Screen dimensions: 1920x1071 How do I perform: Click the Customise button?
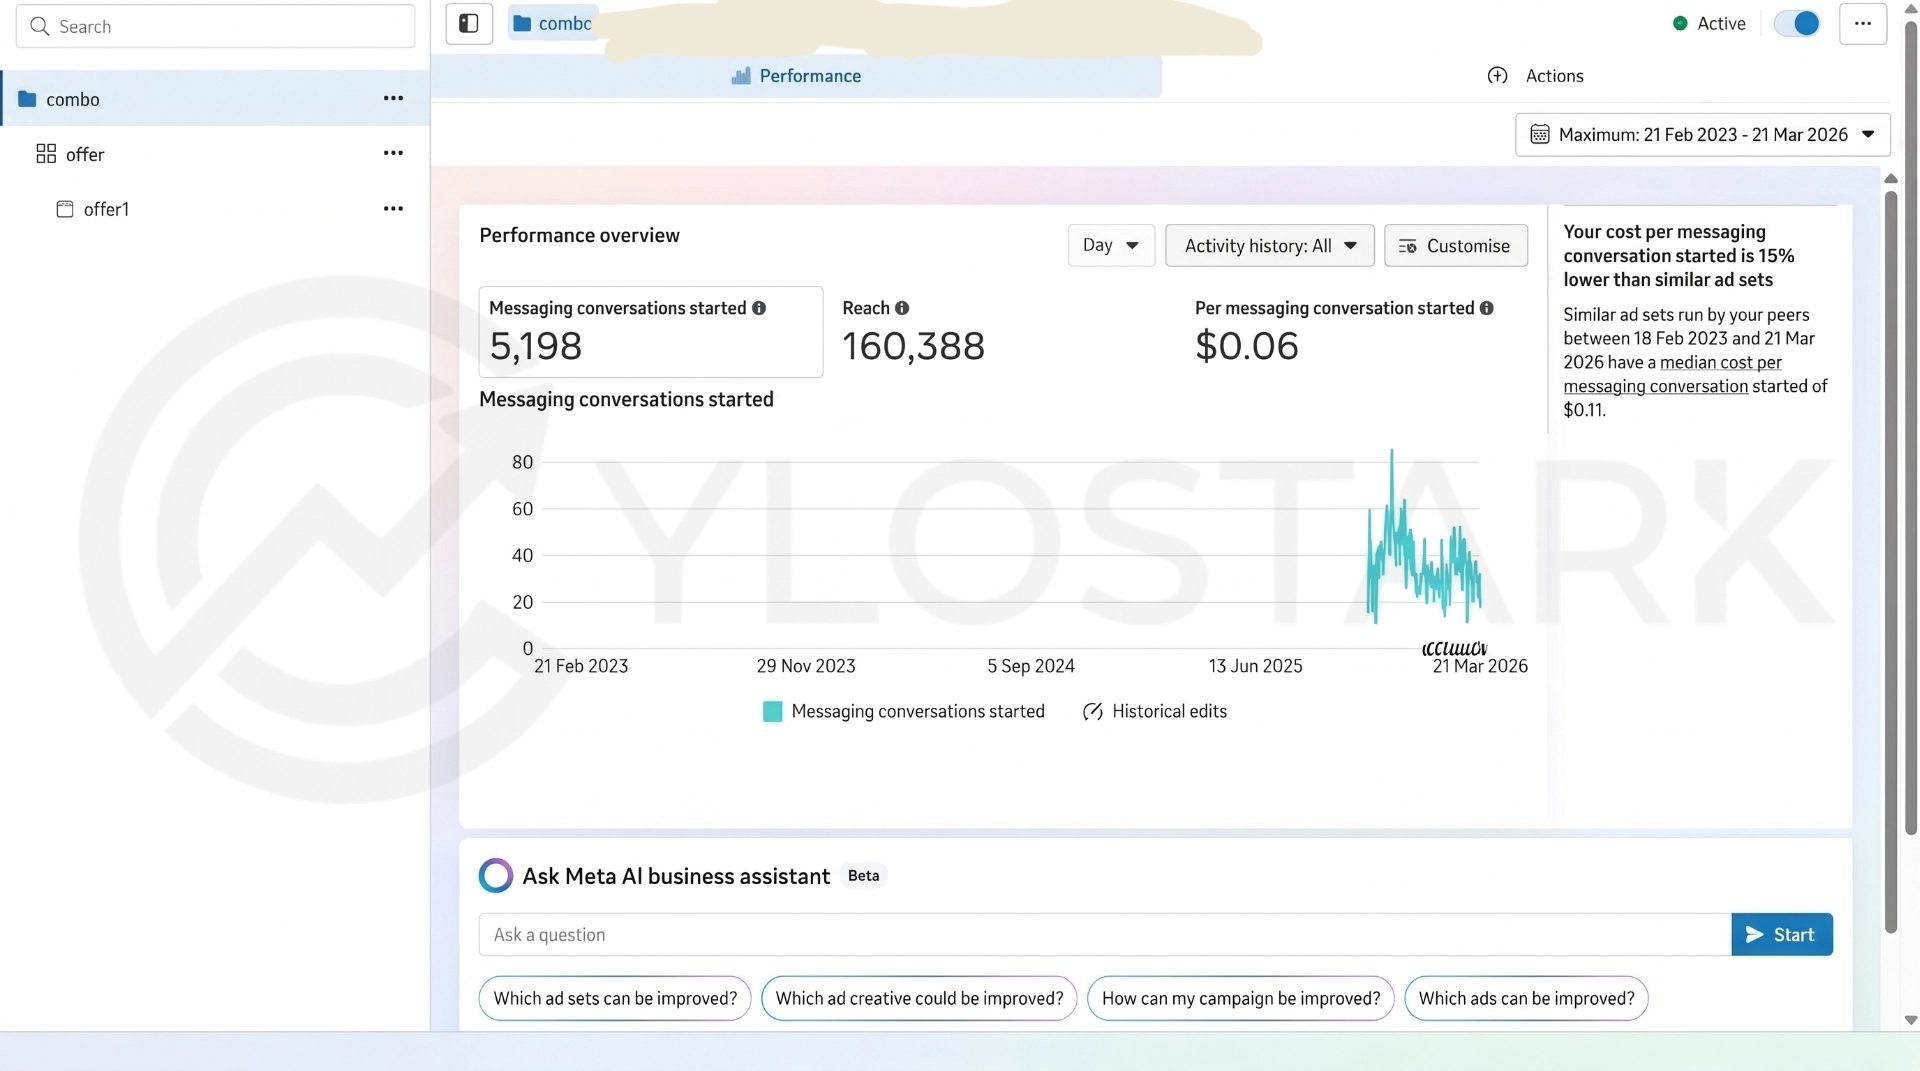(1455, 245)
